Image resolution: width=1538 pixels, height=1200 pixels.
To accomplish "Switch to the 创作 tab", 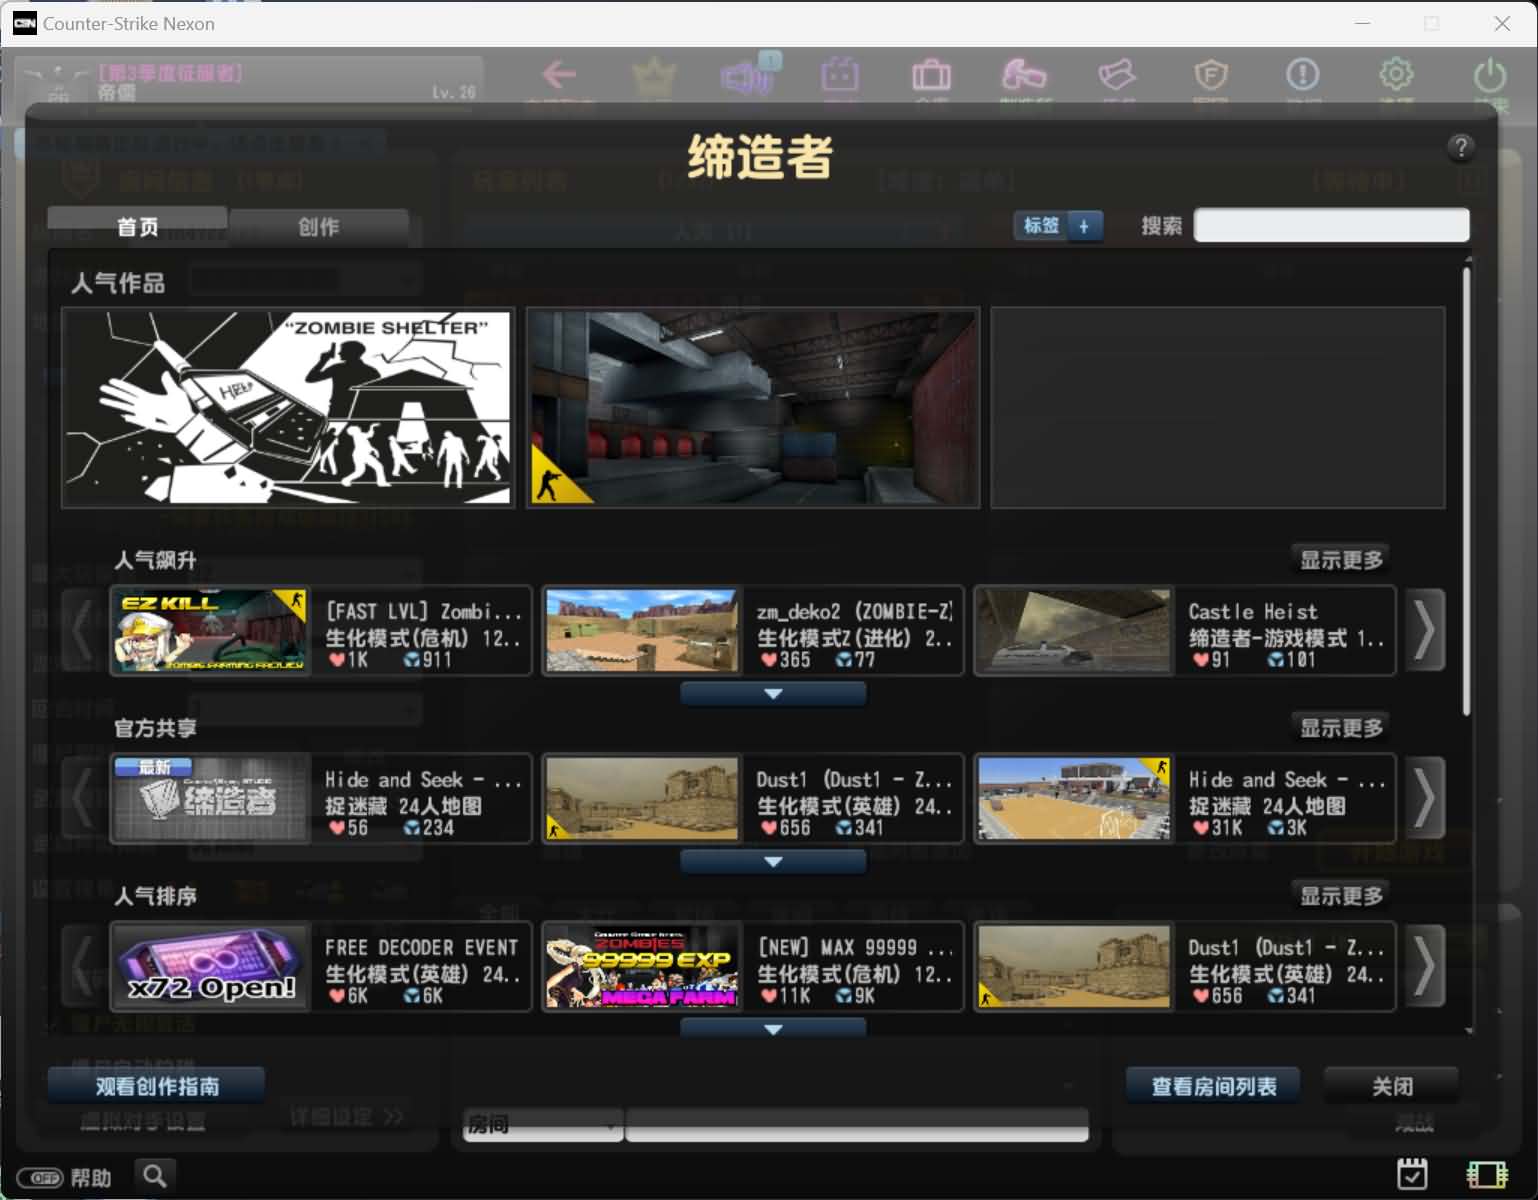I will click(x=319, y=226).
